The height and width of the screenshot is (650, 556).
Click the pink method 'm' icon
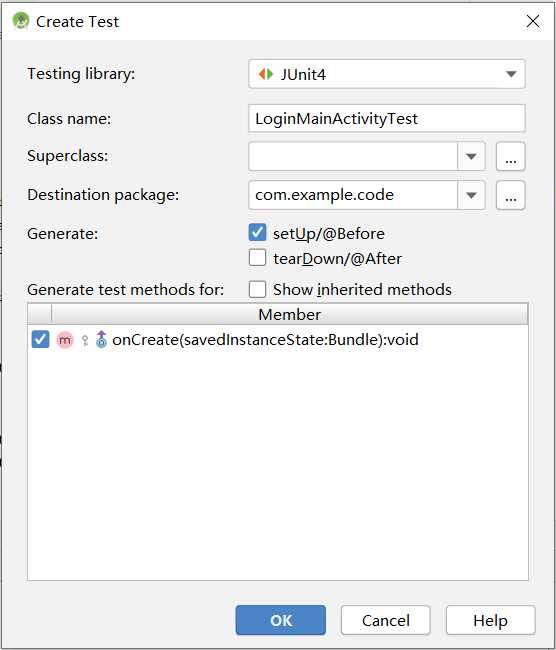[65, 340]
